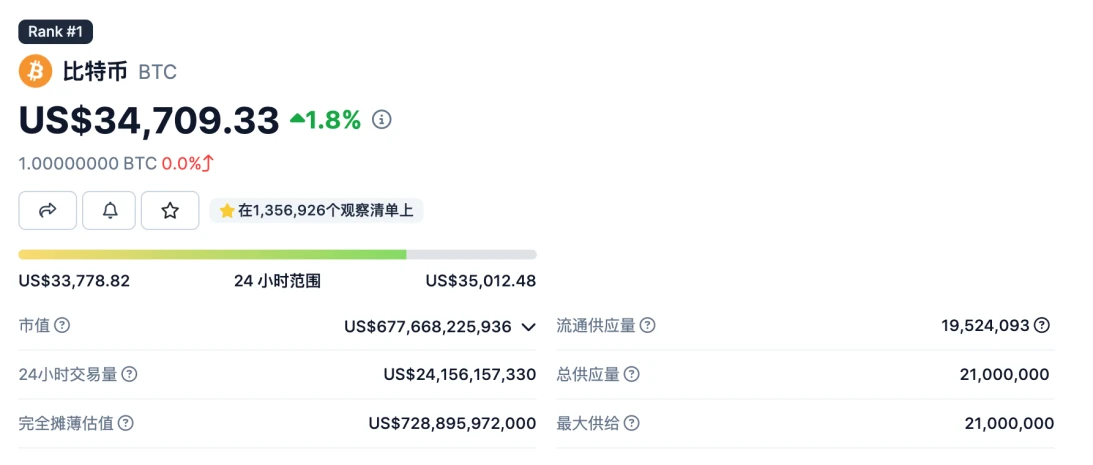The width and height of the screenshot is (1093, 465).
Task: Click help icon next to 24小时交易量
Action: (129, 374)
